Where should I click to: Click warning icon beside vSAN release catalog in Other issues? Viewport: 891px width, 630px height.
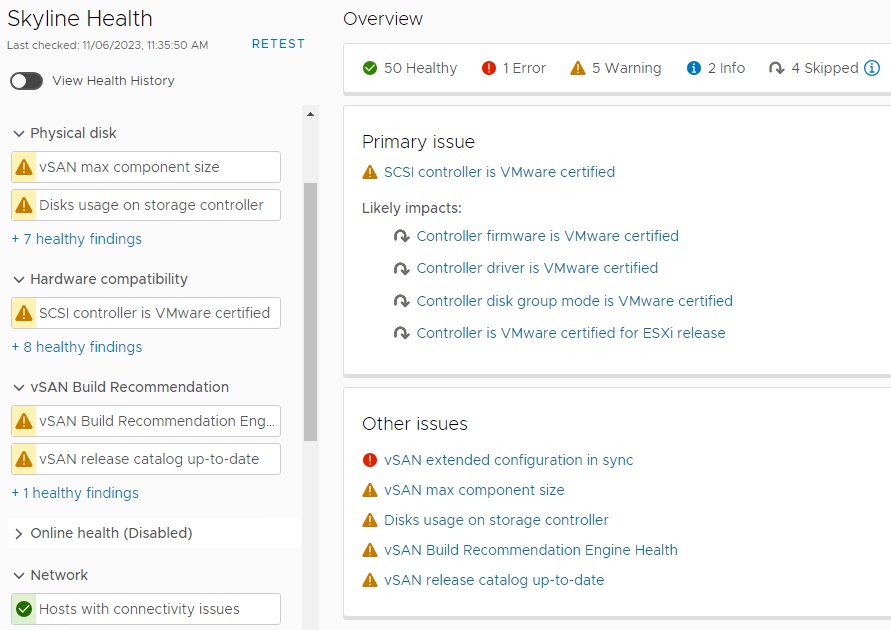pos(370,581)
